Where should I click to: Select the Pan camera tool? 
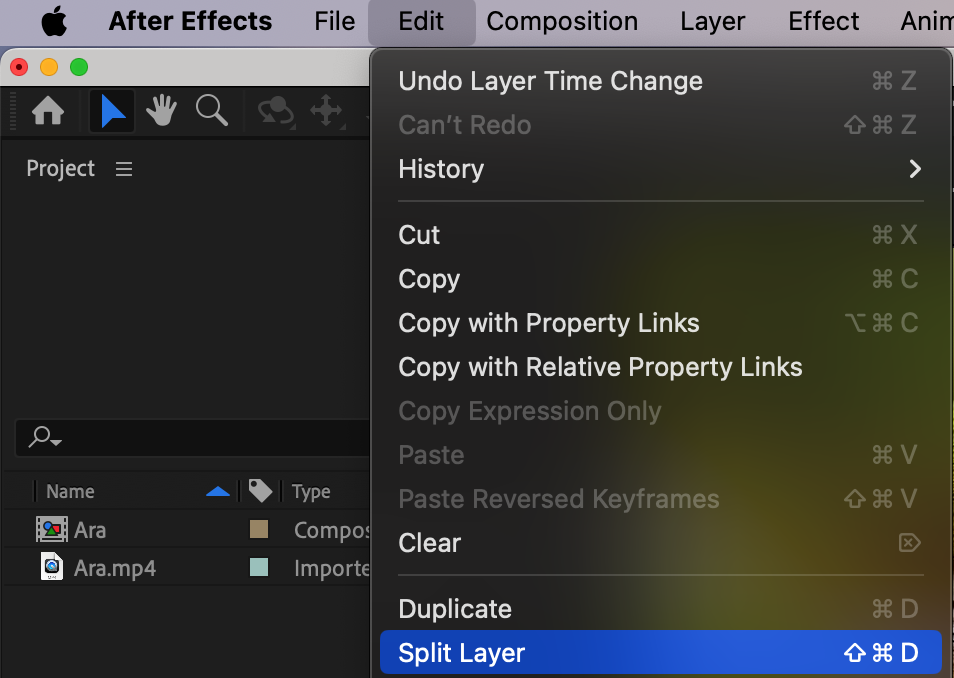(326, 111)
